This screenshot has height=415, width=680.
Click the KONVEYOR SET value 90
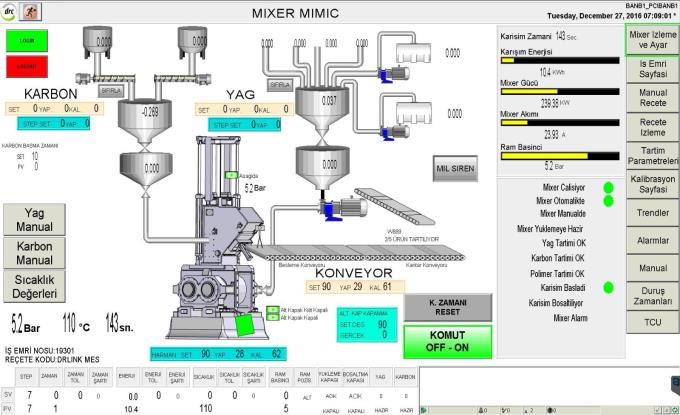[x=326, y=287]
